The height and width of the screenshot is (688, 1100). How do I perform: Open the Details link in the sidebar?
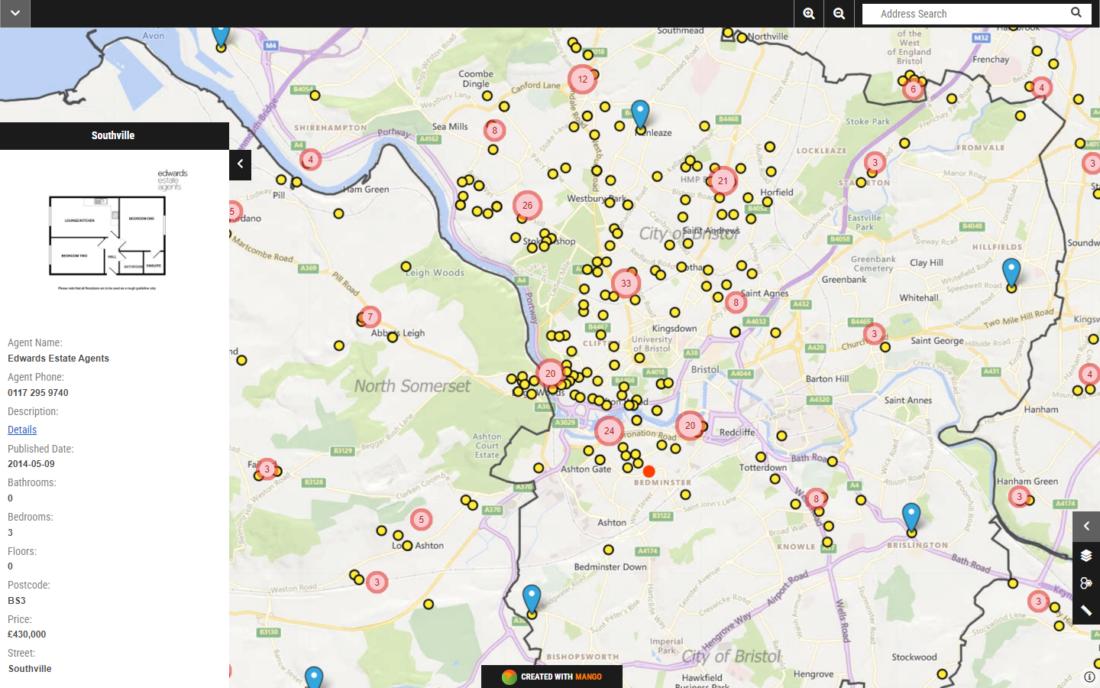click(21, 429)
